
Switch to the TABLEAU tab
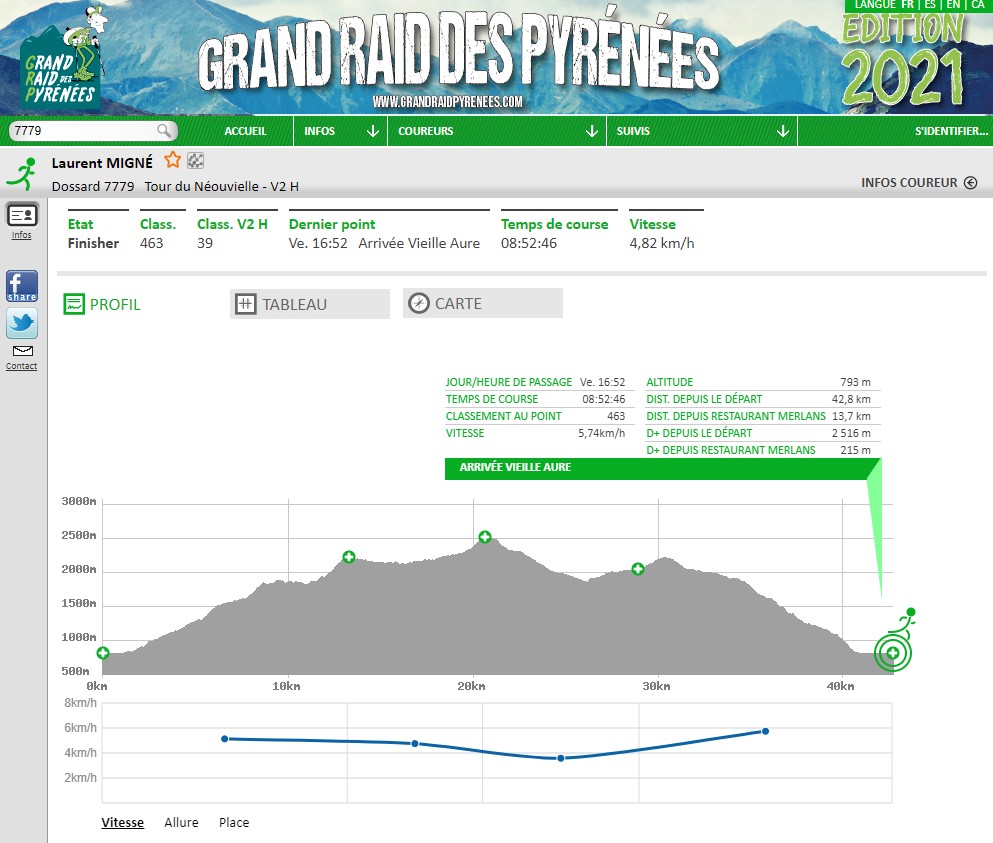(310, 304)
